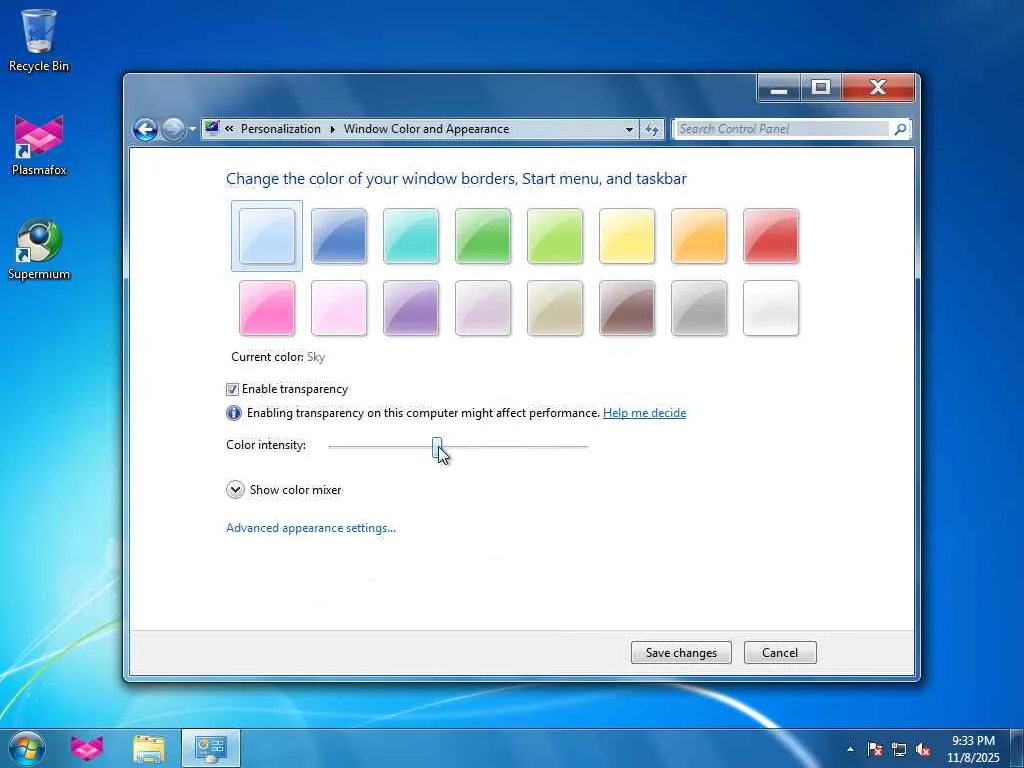Click the muted volume tray icon

pyautogui.click(x=923, y=749)
